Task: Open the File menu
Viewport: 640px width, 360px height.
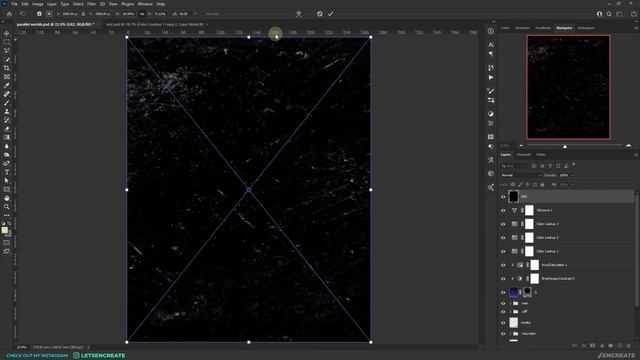Action: (14, 4)
